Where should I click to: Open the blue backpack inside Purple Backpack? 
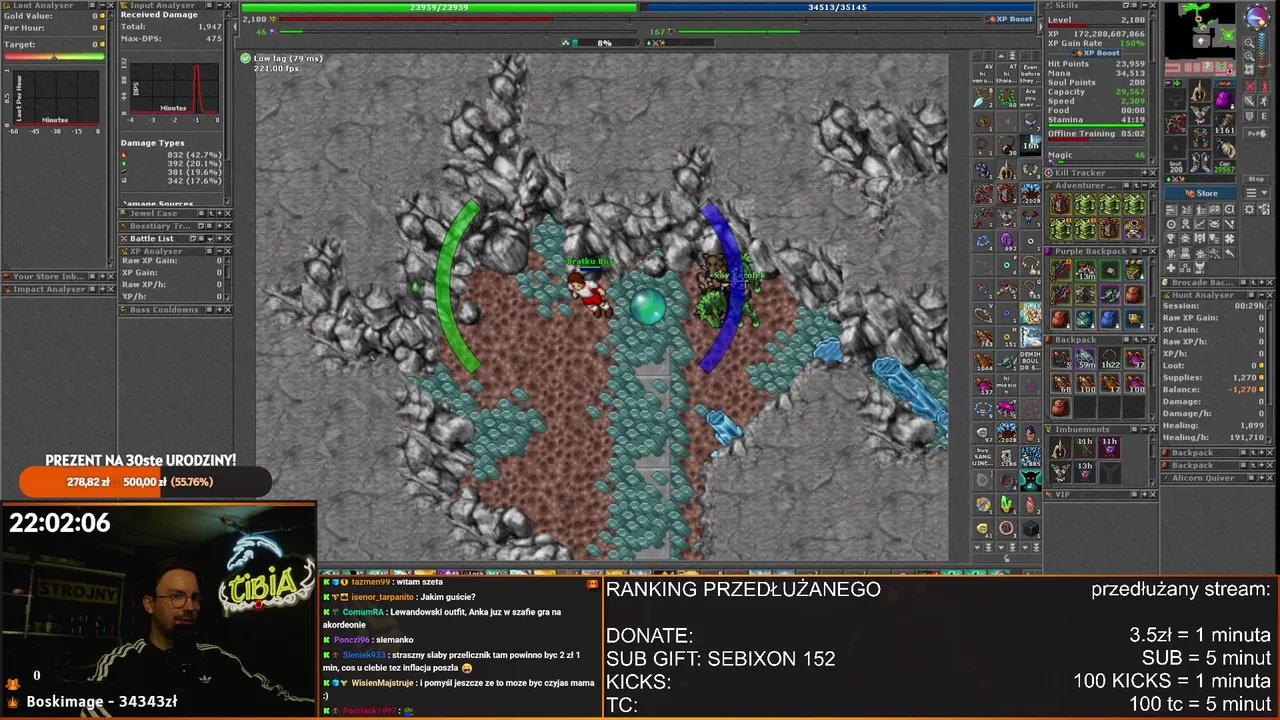tap(1109, 319)
